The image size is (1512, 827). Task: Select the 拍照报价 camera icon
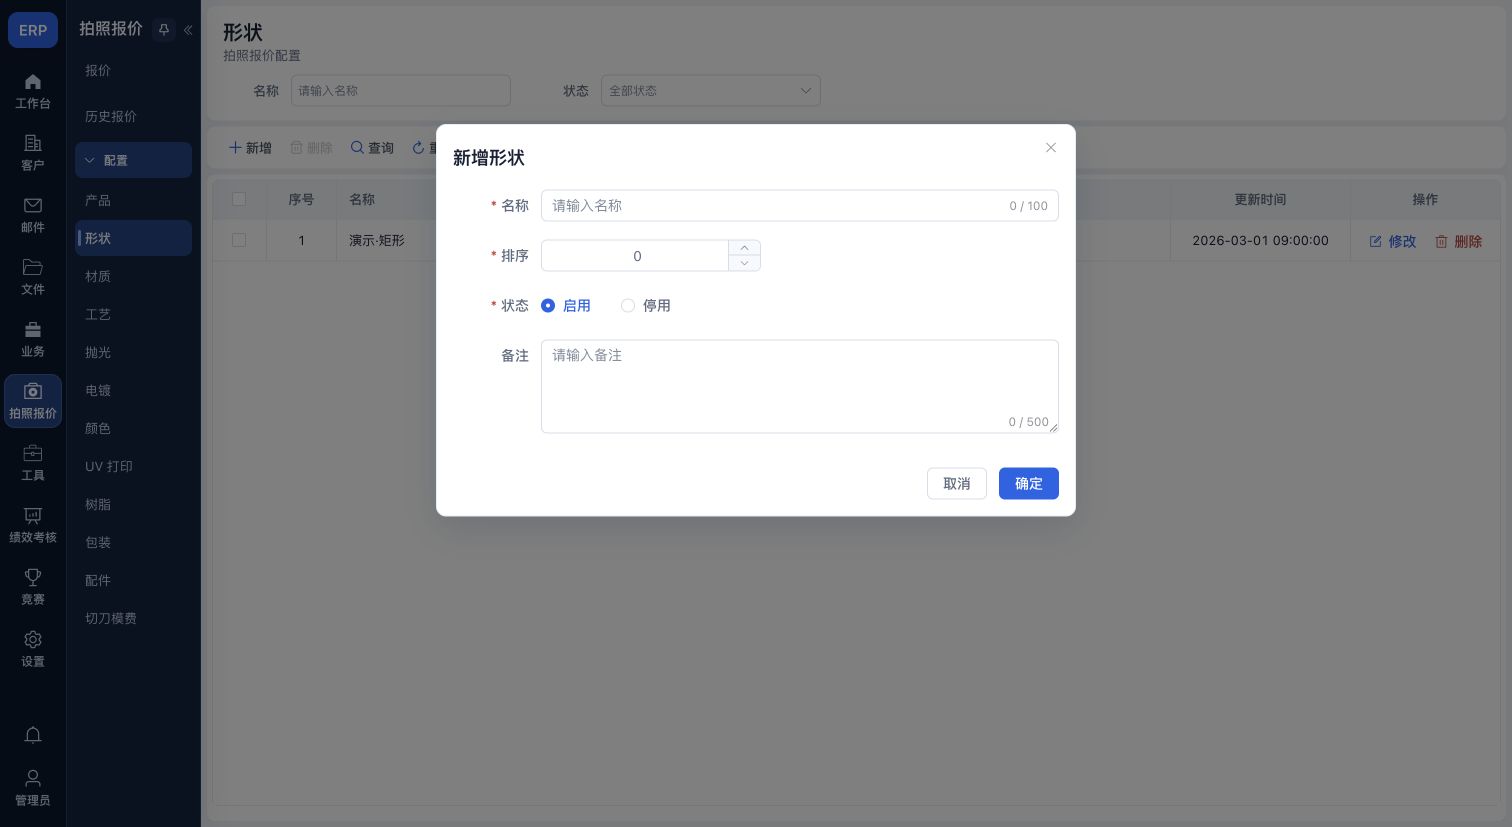click(33, 391)
